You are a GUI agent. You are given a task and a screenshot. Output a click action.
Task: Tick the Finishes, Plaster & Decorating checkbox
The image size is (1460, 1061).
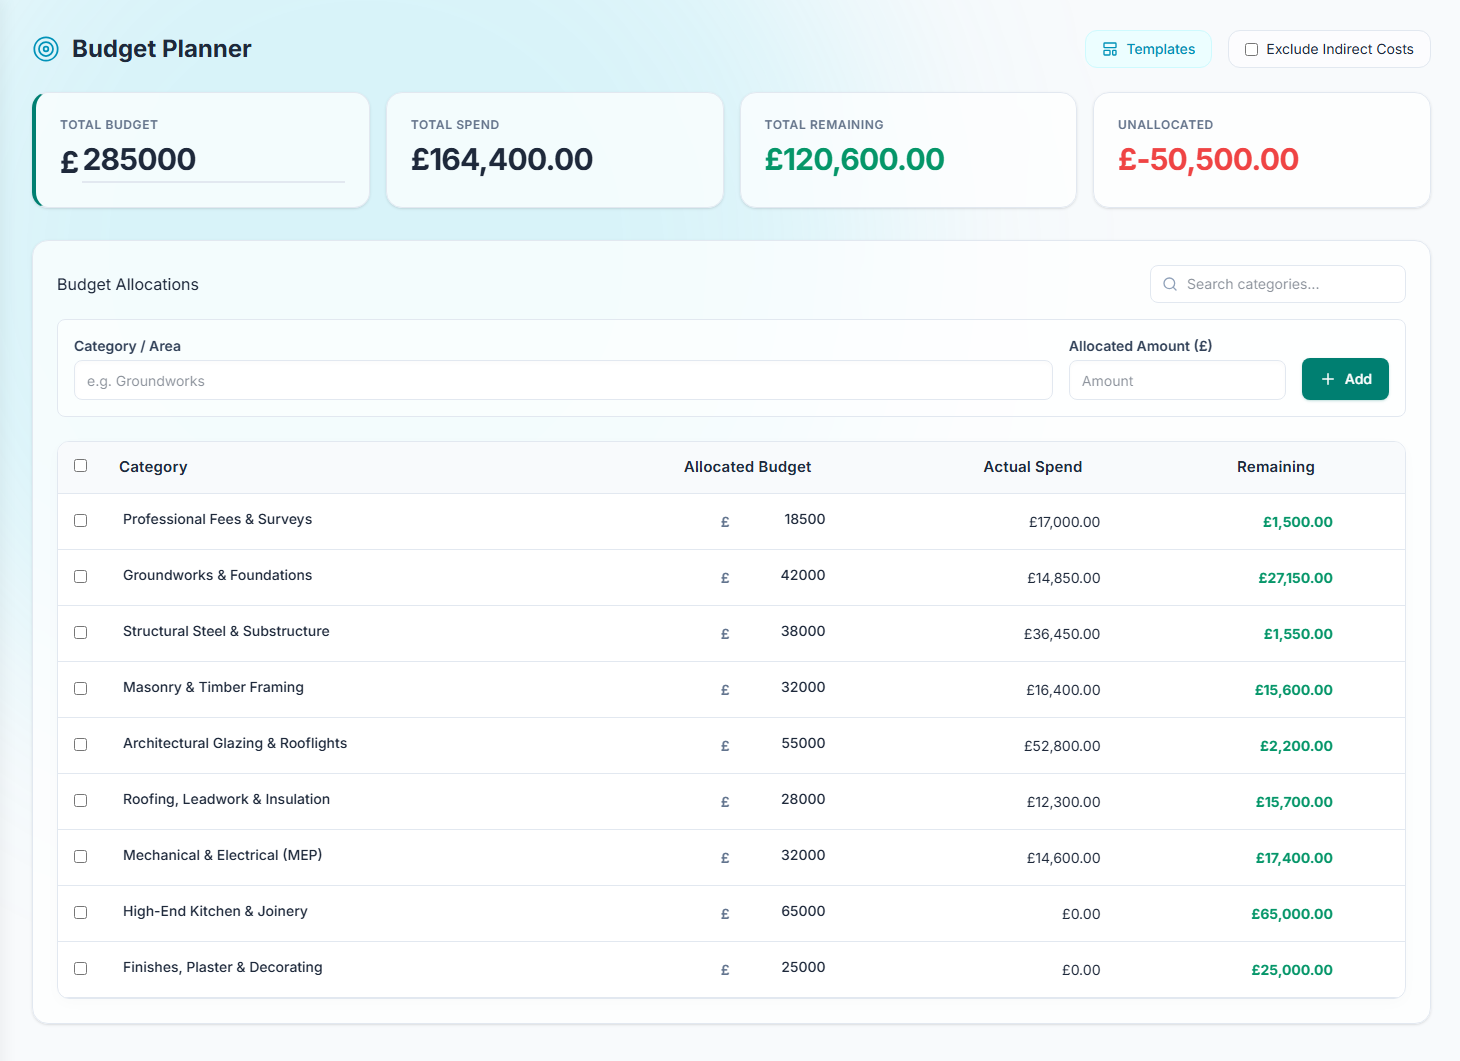tap(81, 968)
